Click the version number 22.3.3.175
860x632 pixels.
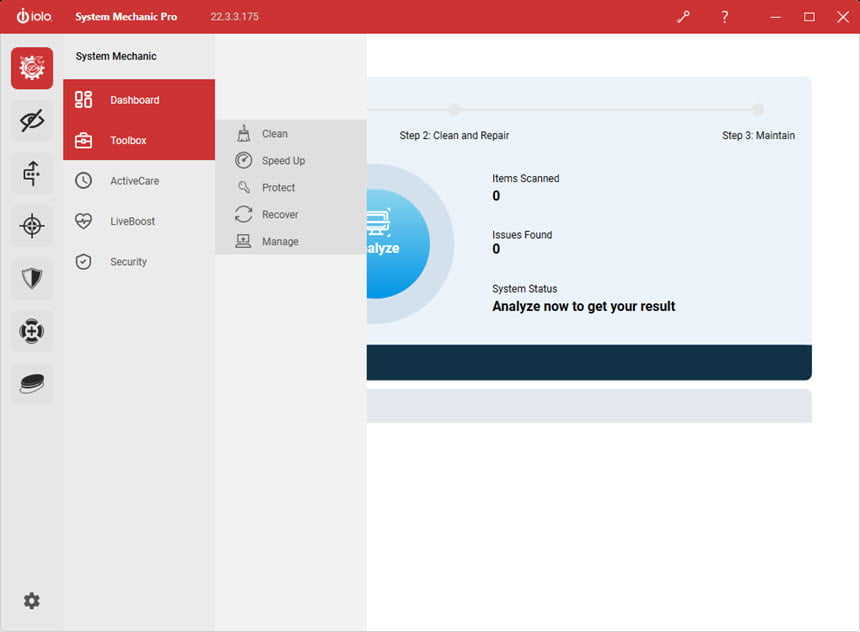pos(234,16)
